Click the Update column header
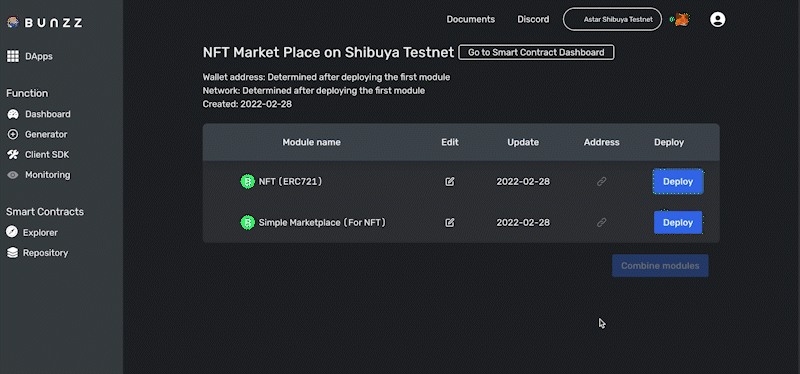Screen dimensions: 800x374 click(x=523, y=142)
